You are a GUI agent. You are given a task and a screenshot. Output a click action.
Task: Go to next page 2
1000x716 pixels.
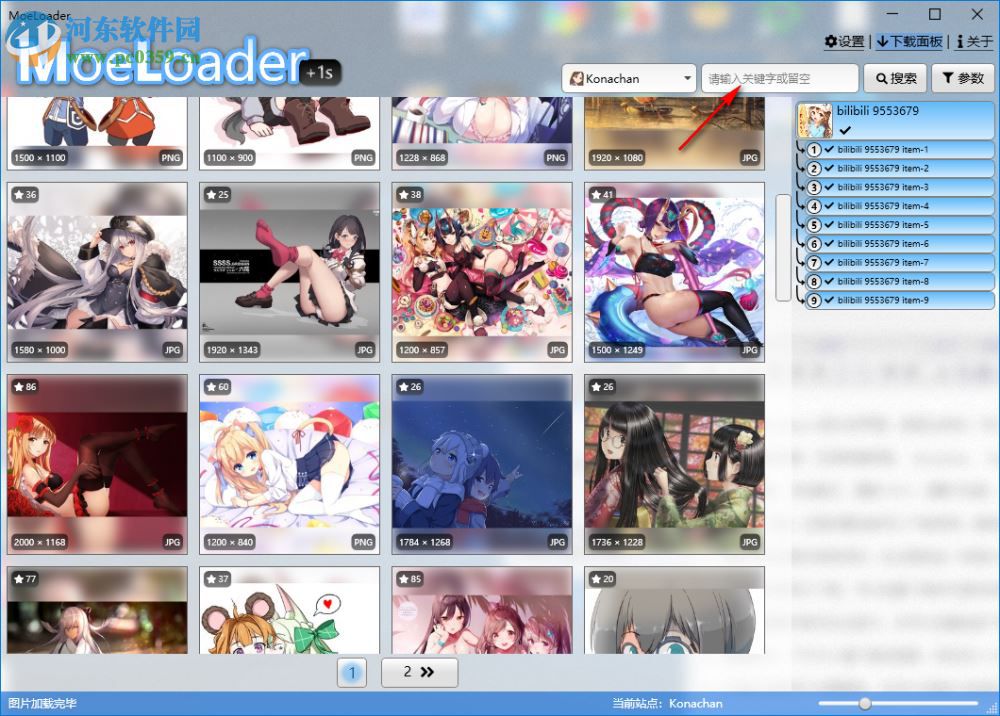419,672
